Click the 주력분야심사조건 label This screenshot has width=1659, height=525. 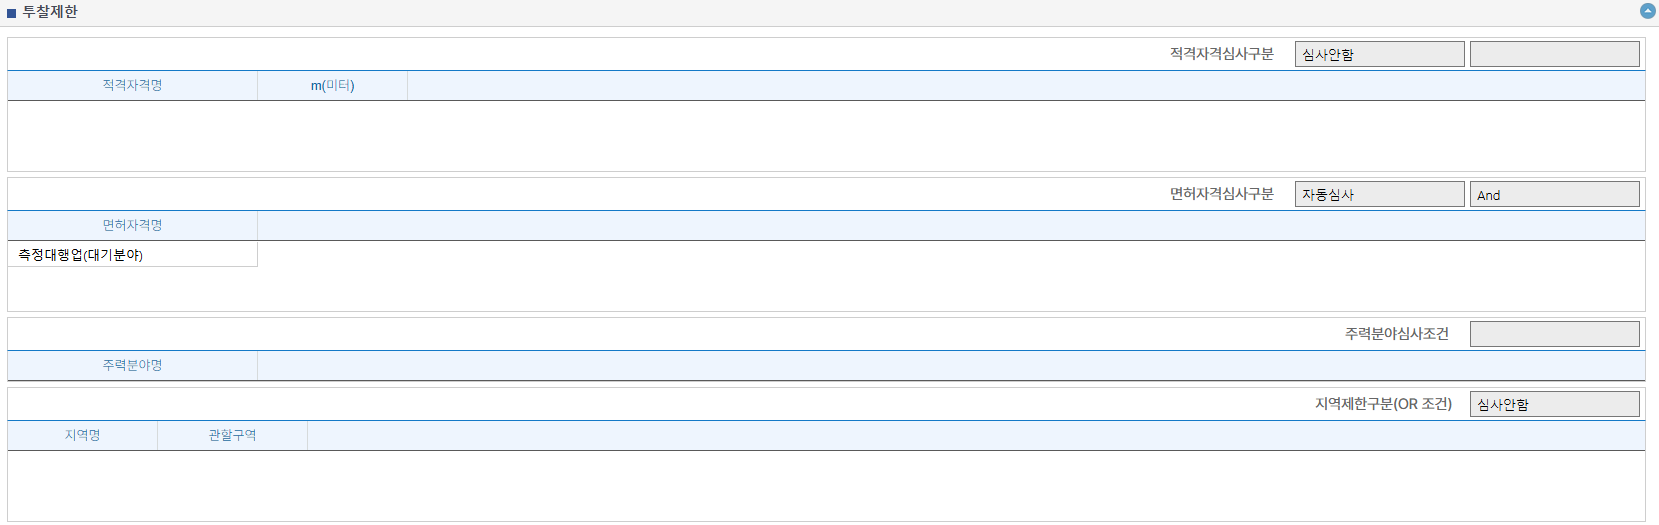pos(1396,334)
